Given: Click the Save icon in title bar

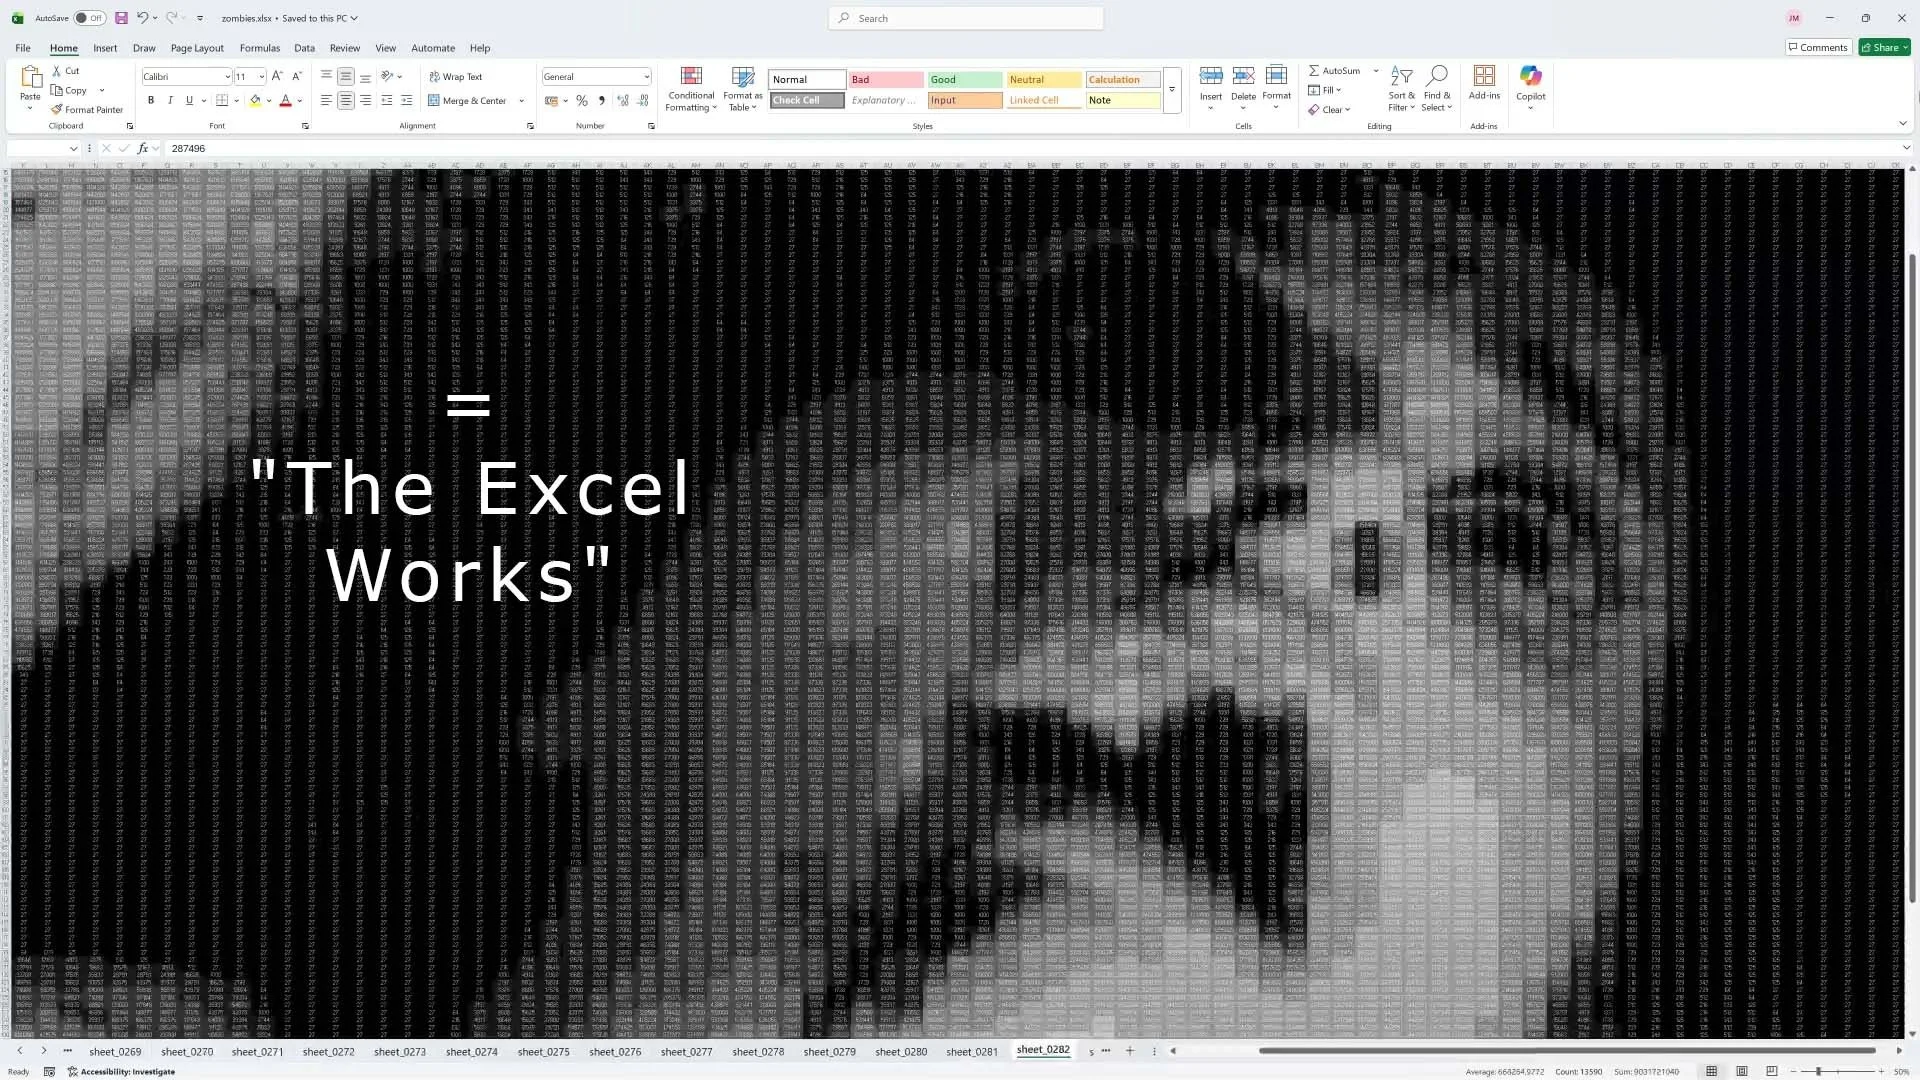Looking at the screenshot, I should point(121,18).
